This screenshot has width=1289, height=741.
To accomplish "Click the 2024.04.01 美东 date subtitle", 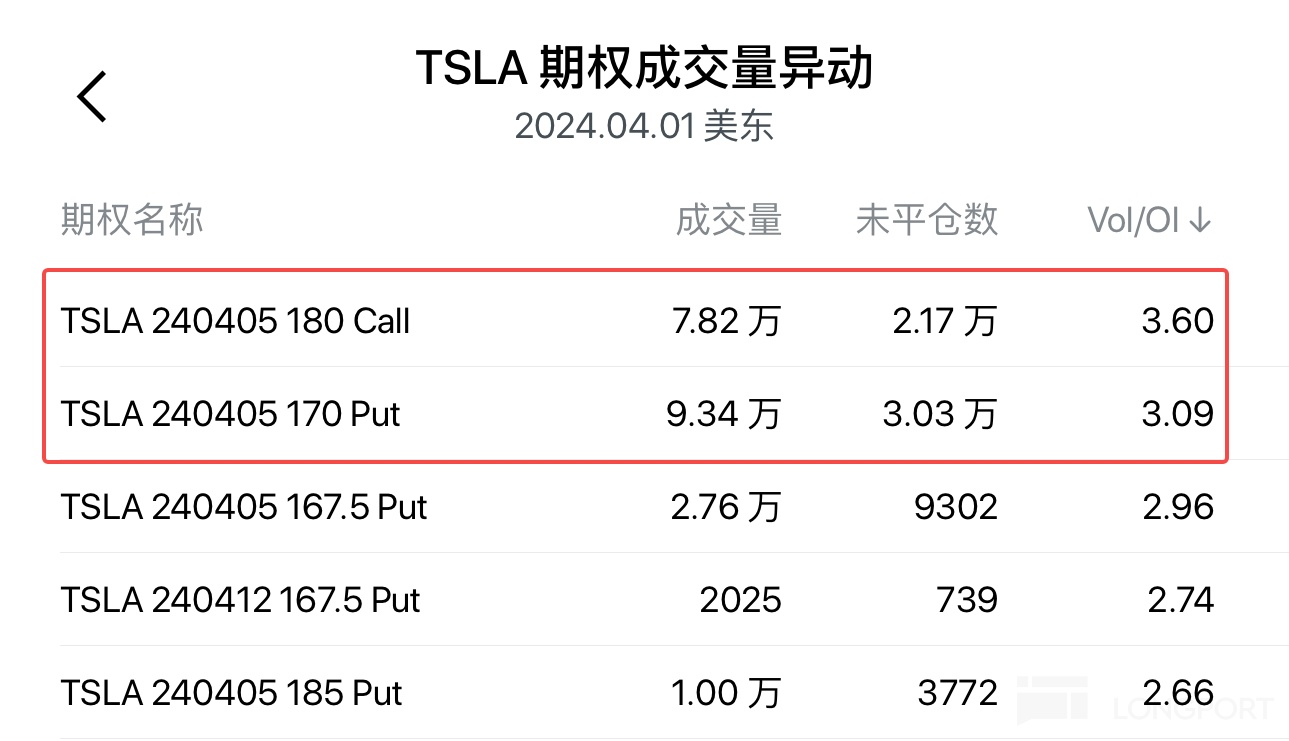I will pyautogui.click(x=644, y=127).
